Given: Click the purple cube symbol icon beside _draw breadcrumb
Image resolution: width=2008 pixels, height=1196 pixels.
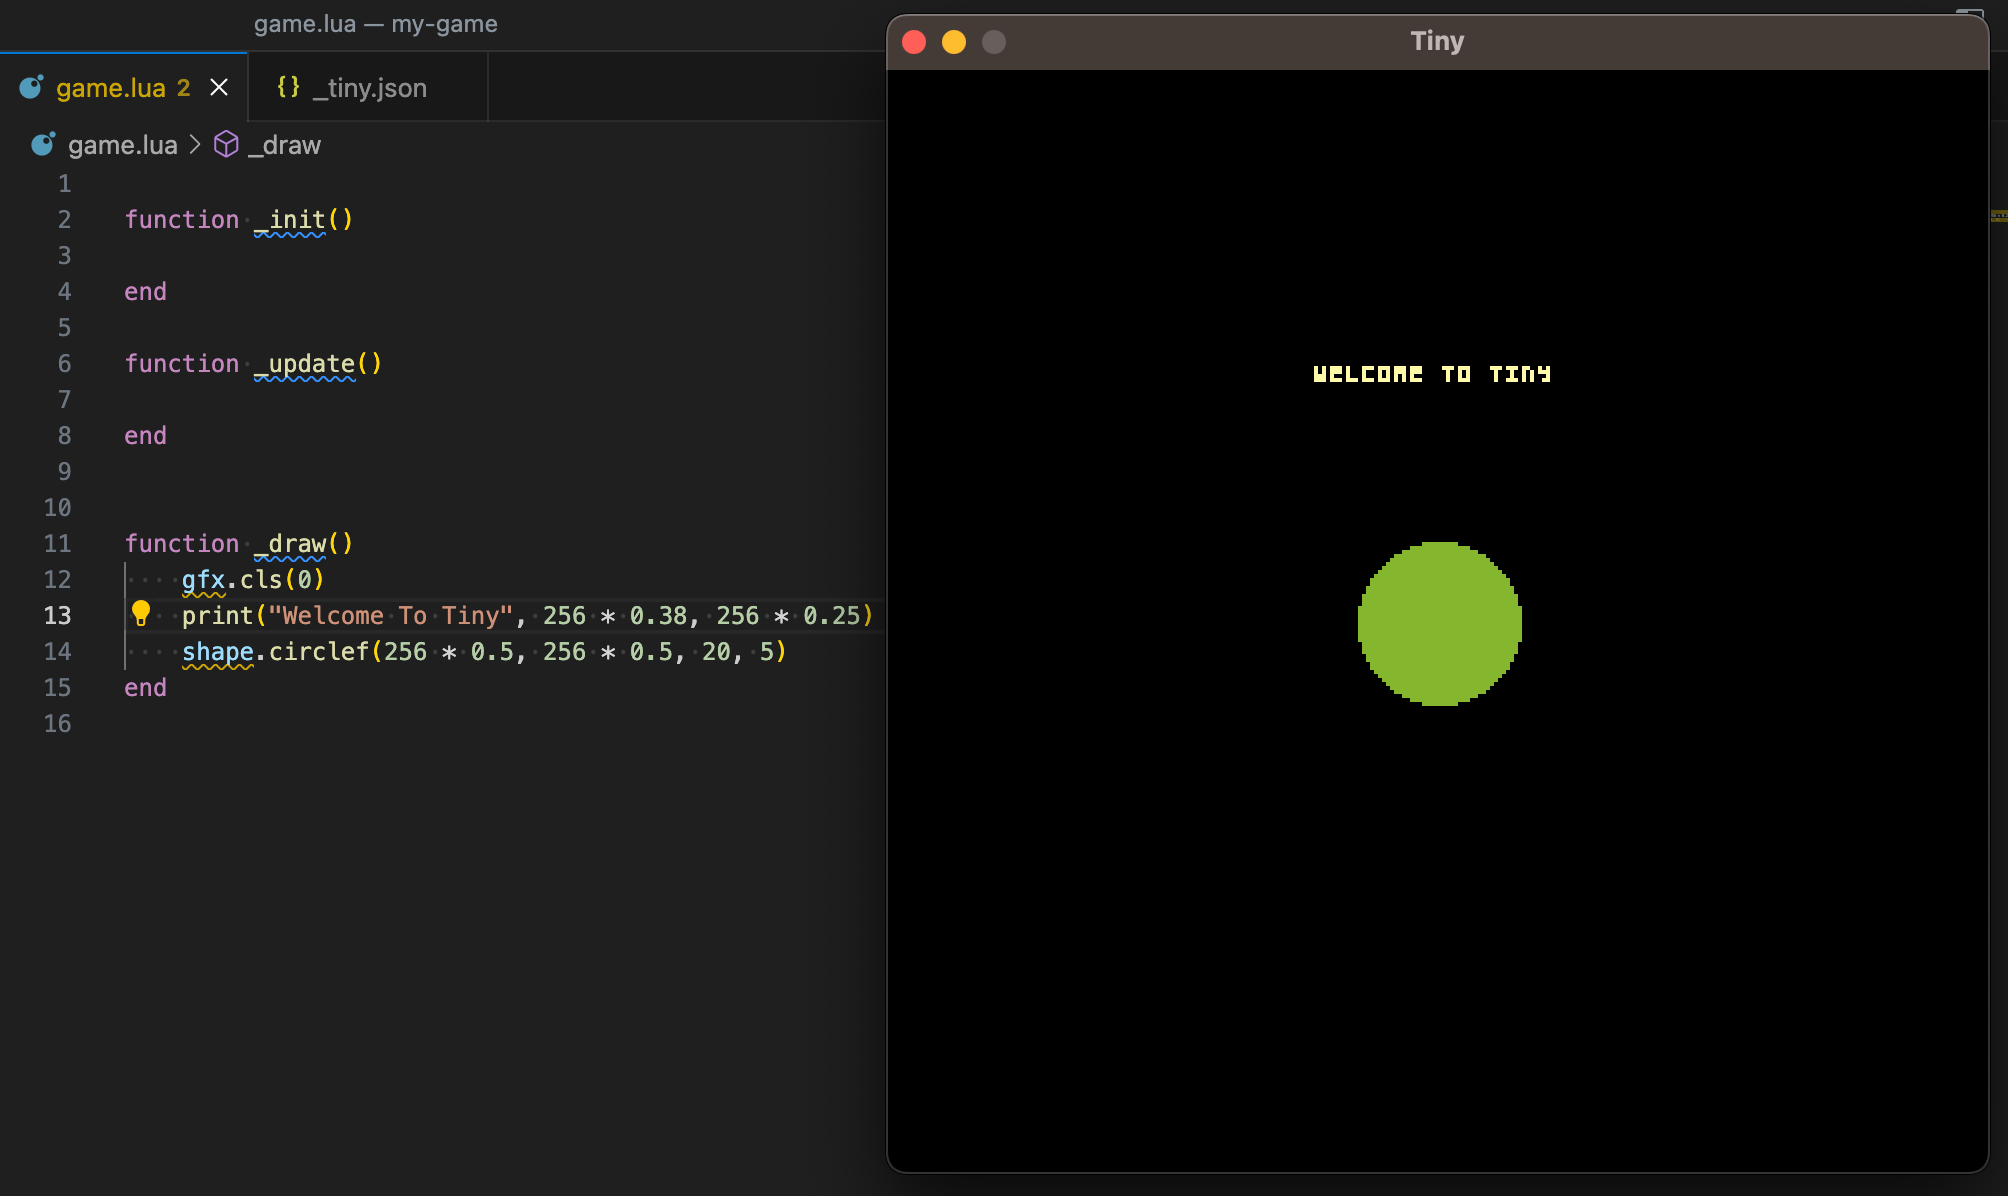Looking at the screenshot, I should tap(226, 145).
